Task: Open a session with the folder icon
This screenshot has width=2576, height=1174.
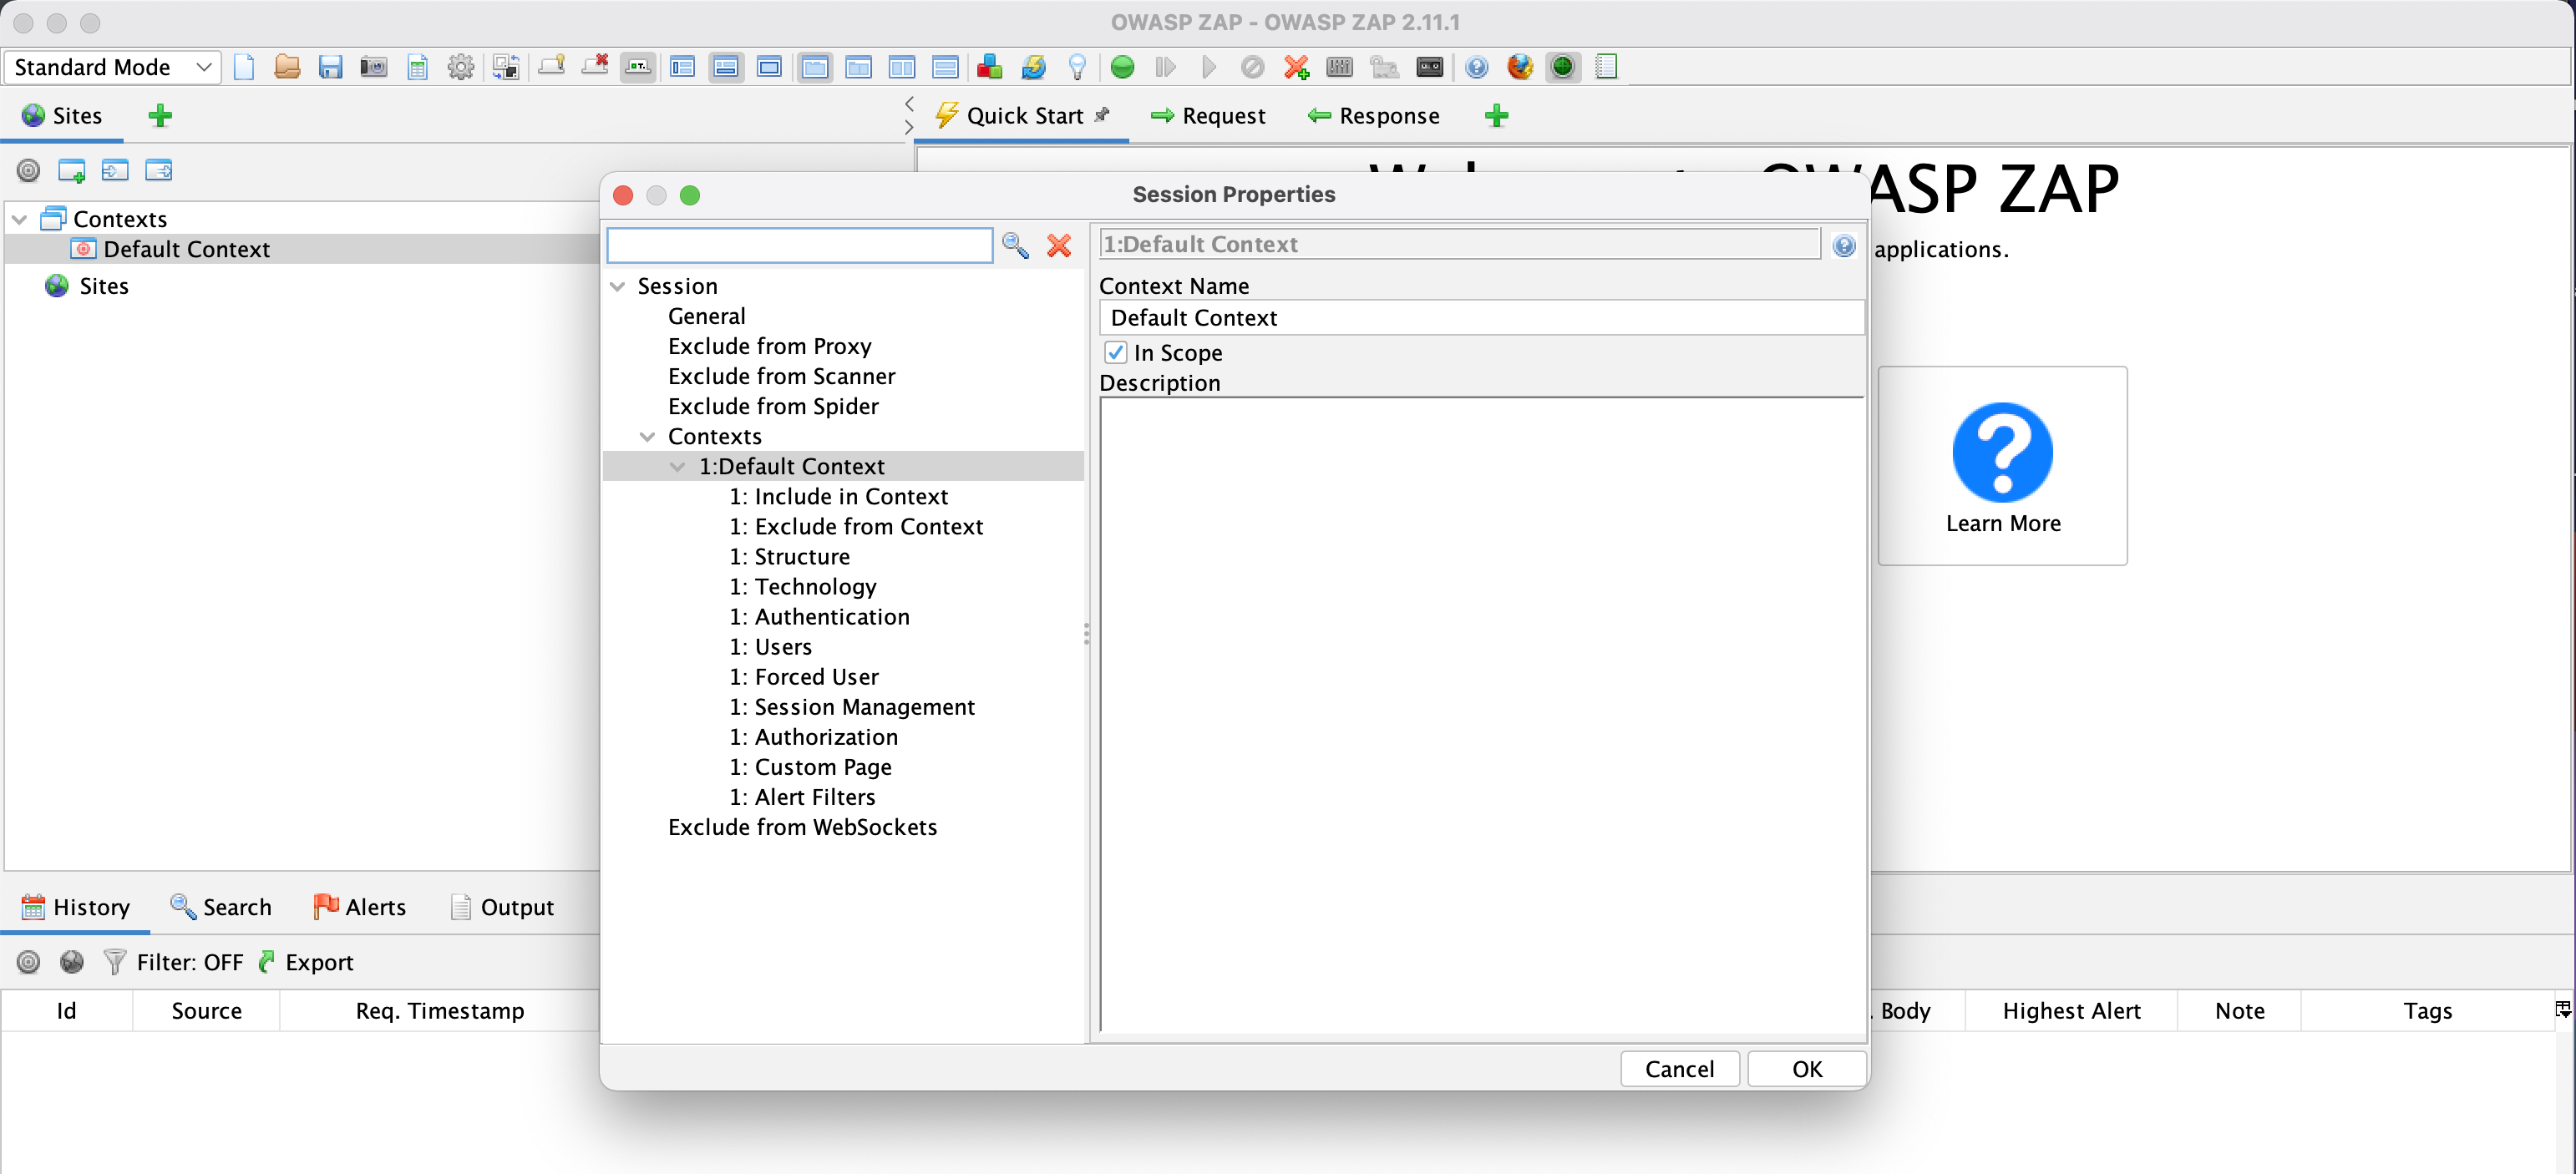Action: point(287,67)
